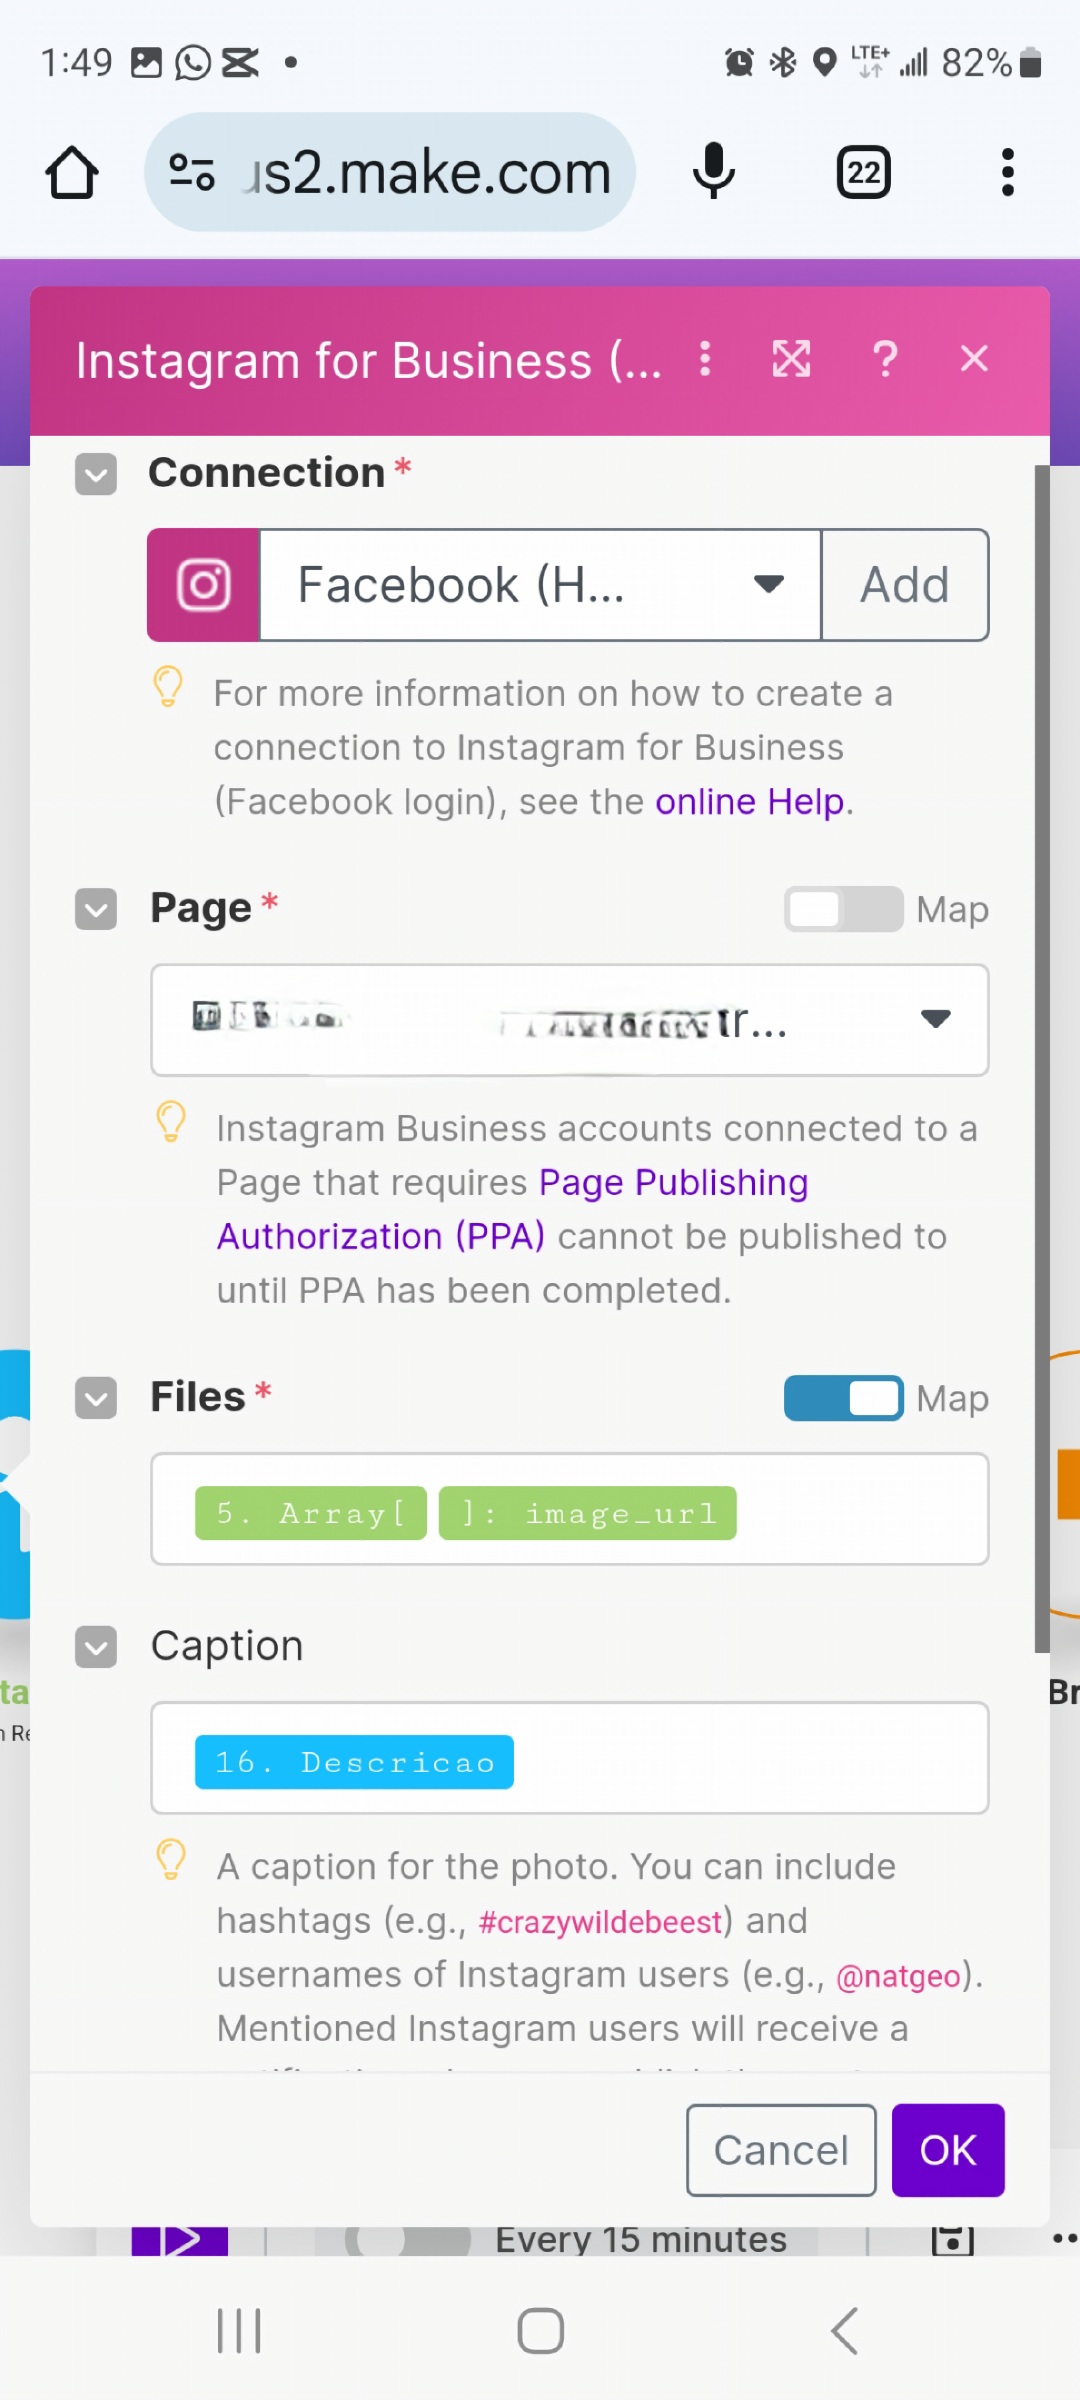Viewport: 1080px width, 2400px height.
Task: Open site settings icon in address bar
Action: (192, 172)
